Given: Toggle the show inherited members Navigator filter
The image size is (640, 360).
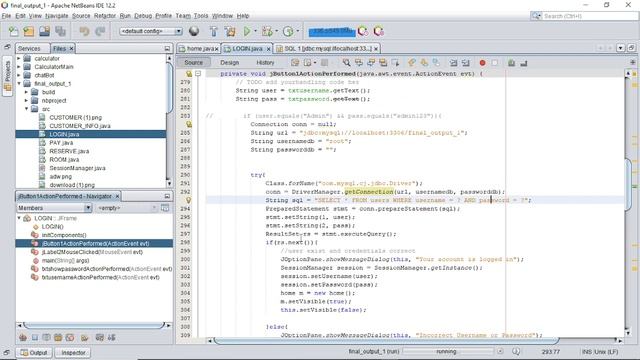Looking at the screenshot, I should pyautogui.click(x=23, y=338).
